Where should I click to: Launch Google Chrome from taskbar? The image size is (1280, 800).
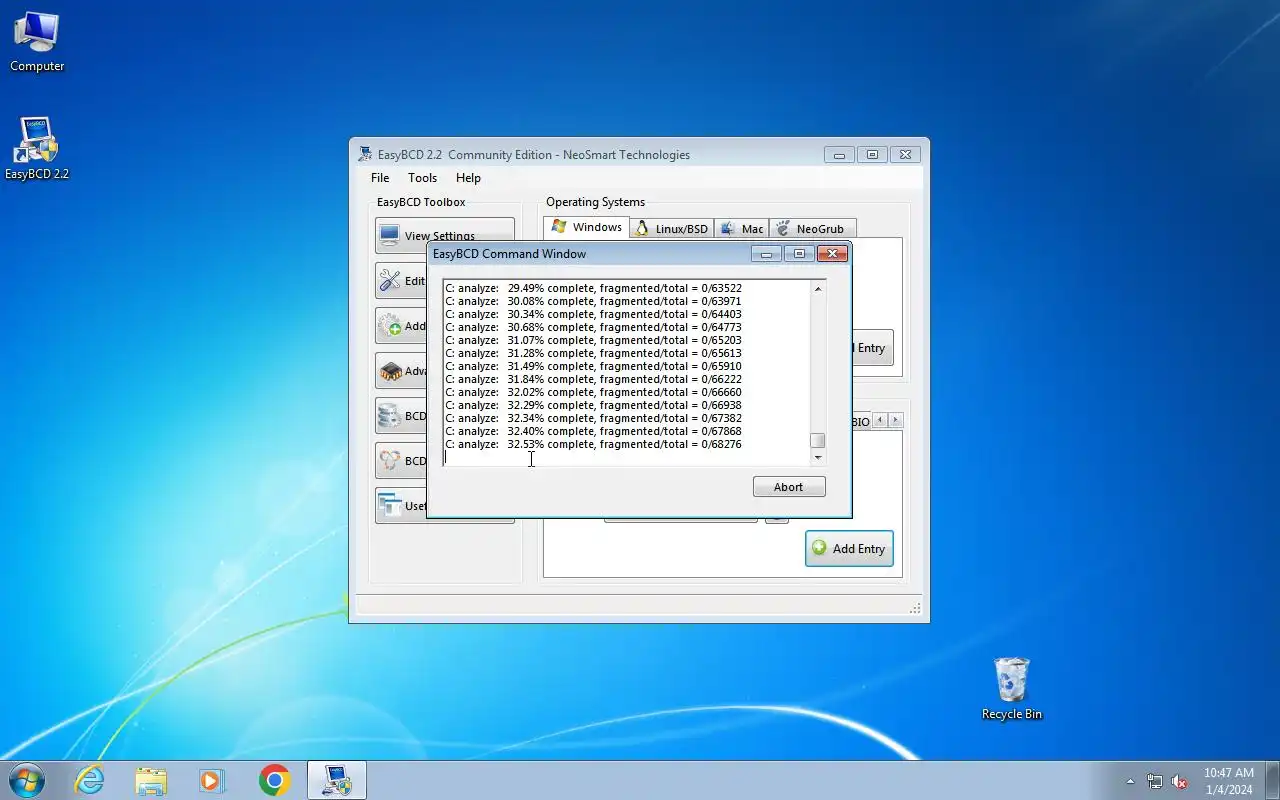click(x=274, y=780)
